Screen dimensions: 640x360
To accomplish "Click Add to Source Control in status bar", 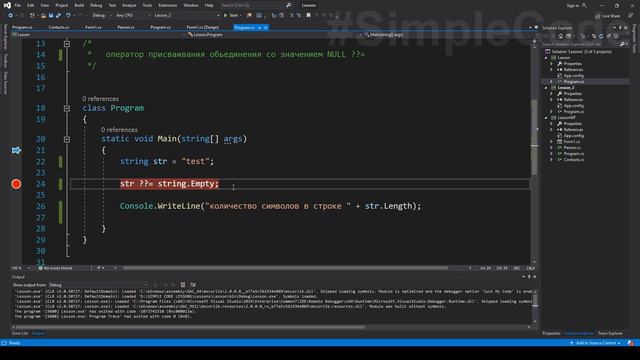I will click(596, 343).
